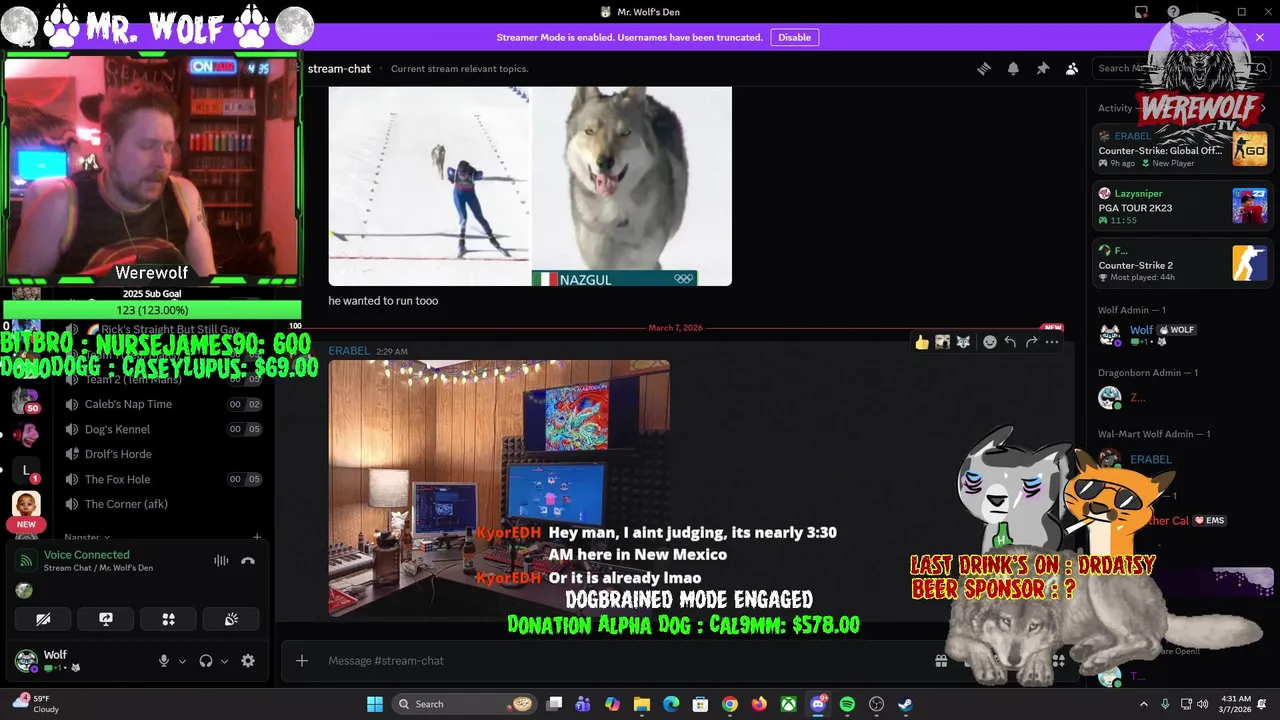Open the skier and wolf image

coord(530,186)
